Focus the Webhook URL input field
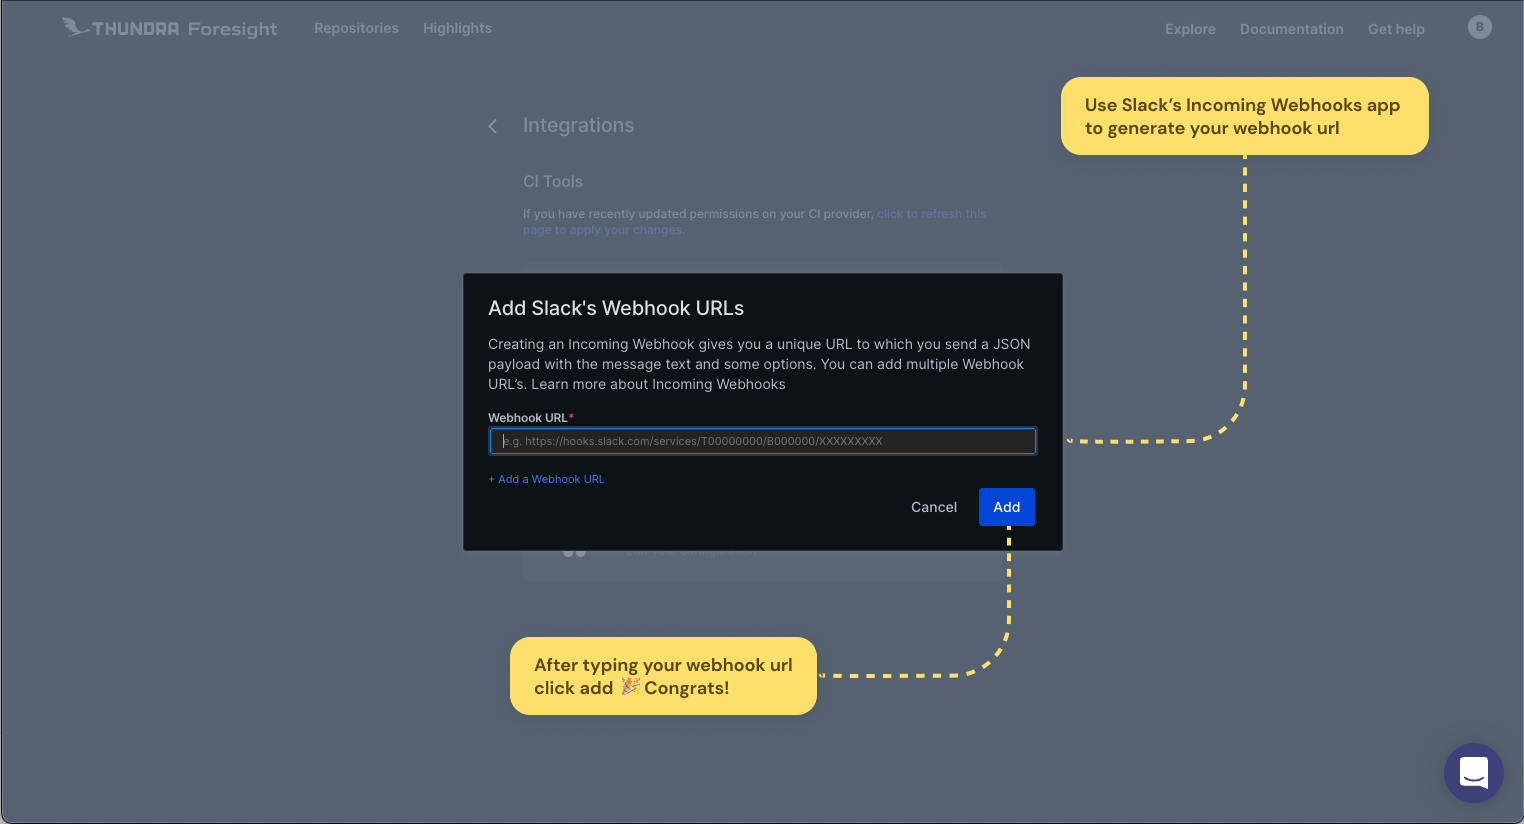The height and width of the screenshot is (824, 1524). tap(763, 441)
